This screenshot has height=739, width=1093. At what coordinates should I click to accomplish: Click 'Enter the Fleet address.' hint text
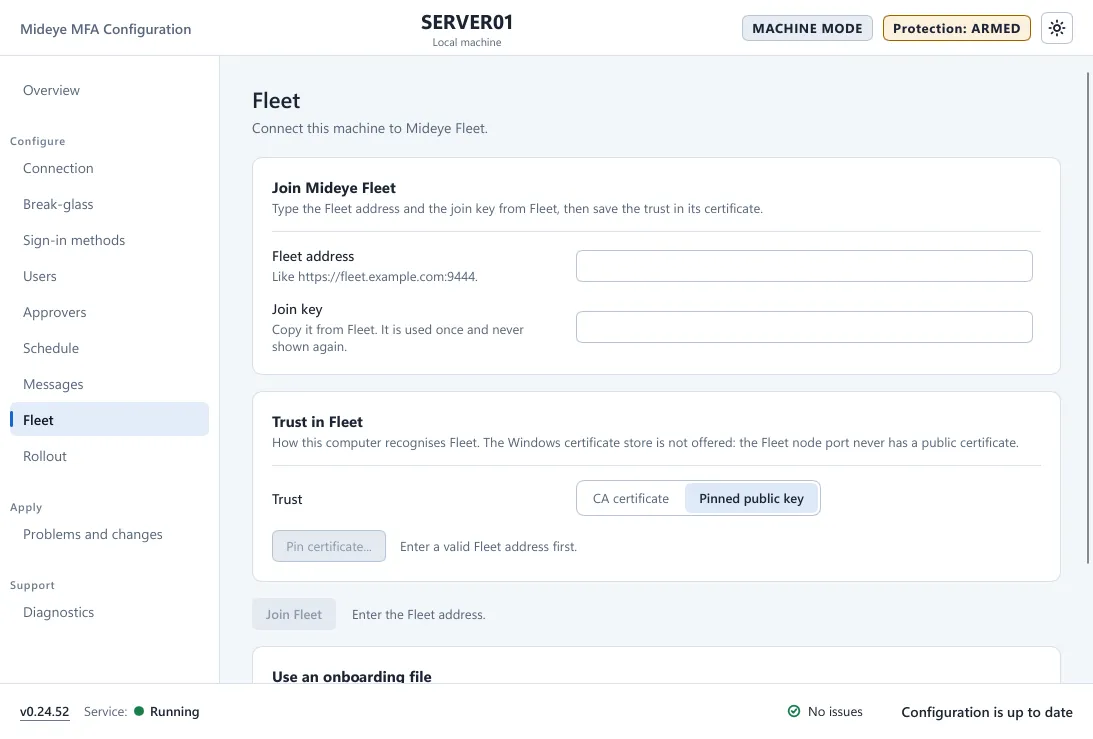[418, 614]
